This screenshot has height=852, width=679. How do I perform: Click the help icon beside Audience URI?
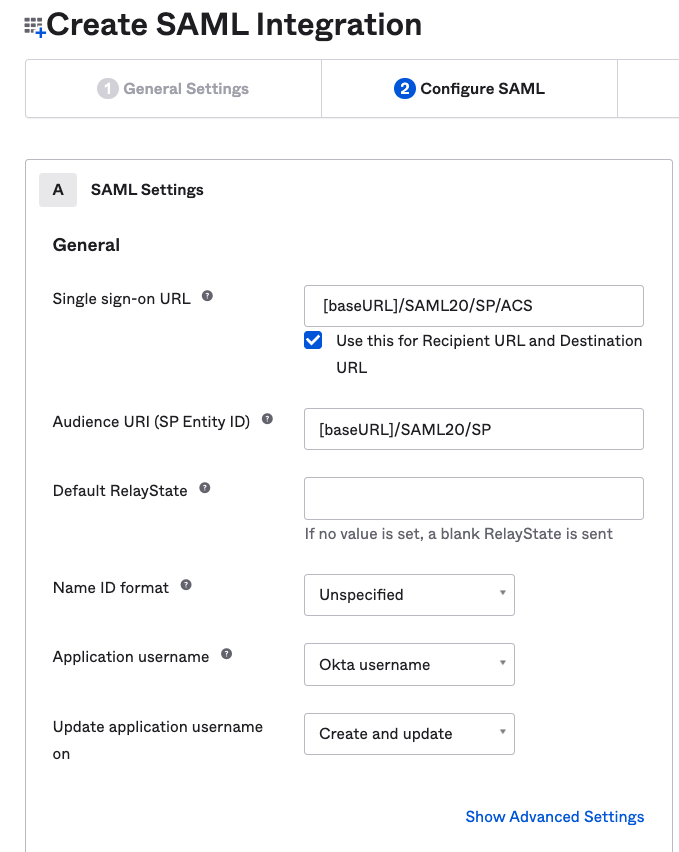267,418
